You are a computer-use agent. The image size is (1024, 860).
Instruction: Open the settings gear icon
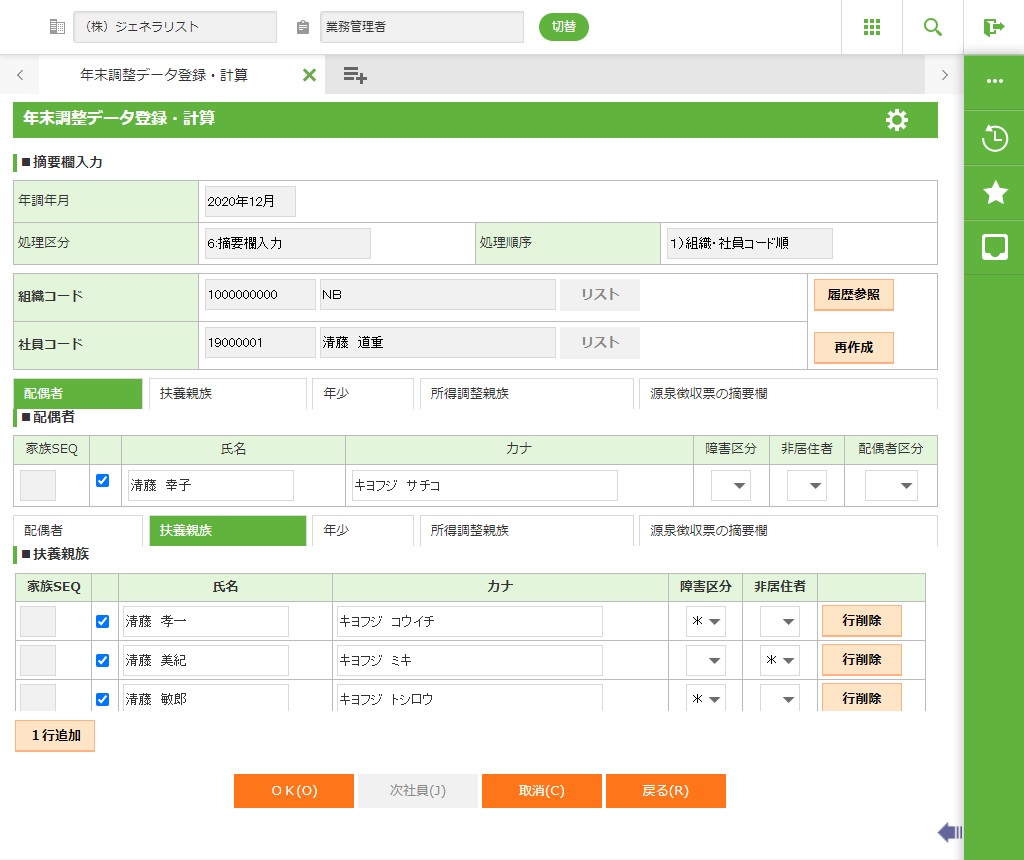click(897, 120)
